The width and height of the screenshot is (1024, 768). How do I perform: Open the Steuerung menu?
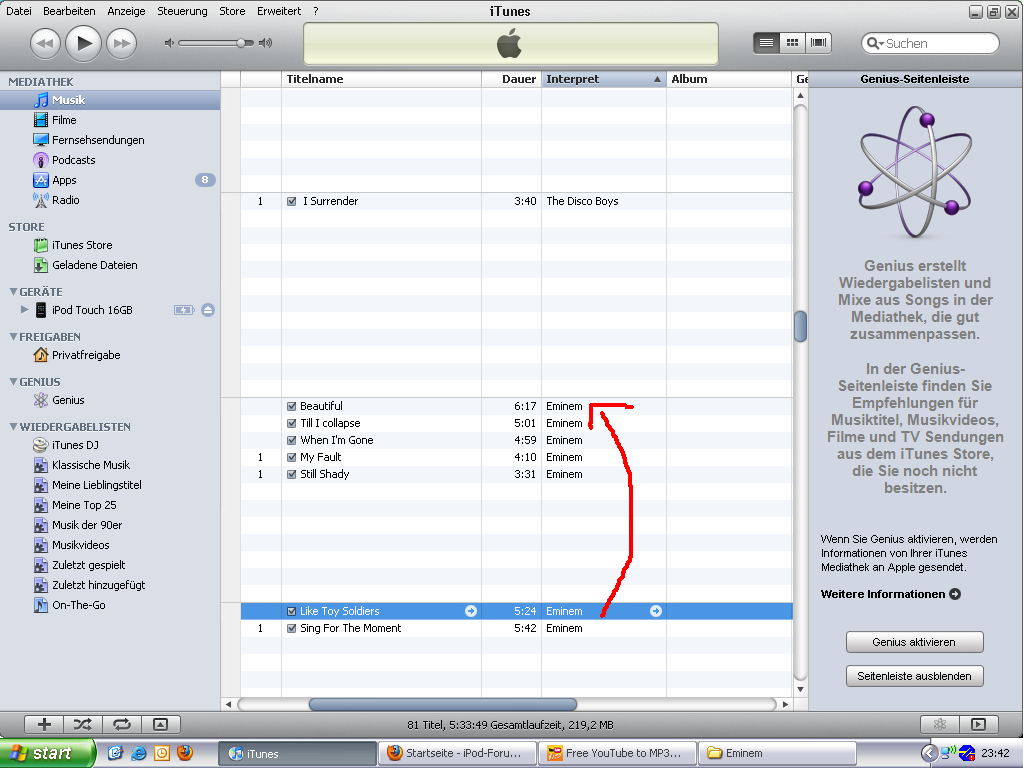(182, 11)
